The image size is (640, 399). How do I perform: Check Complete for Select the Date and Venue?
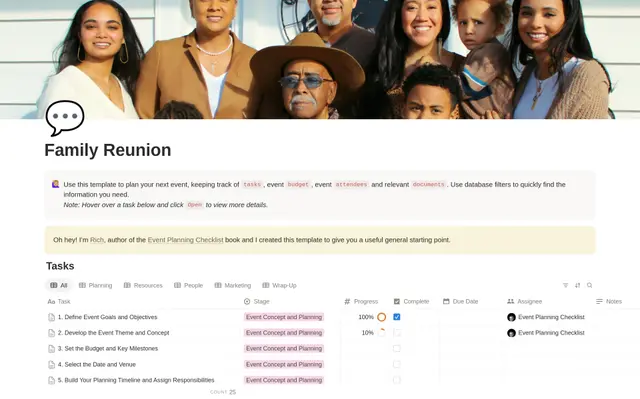pos(397,364)
